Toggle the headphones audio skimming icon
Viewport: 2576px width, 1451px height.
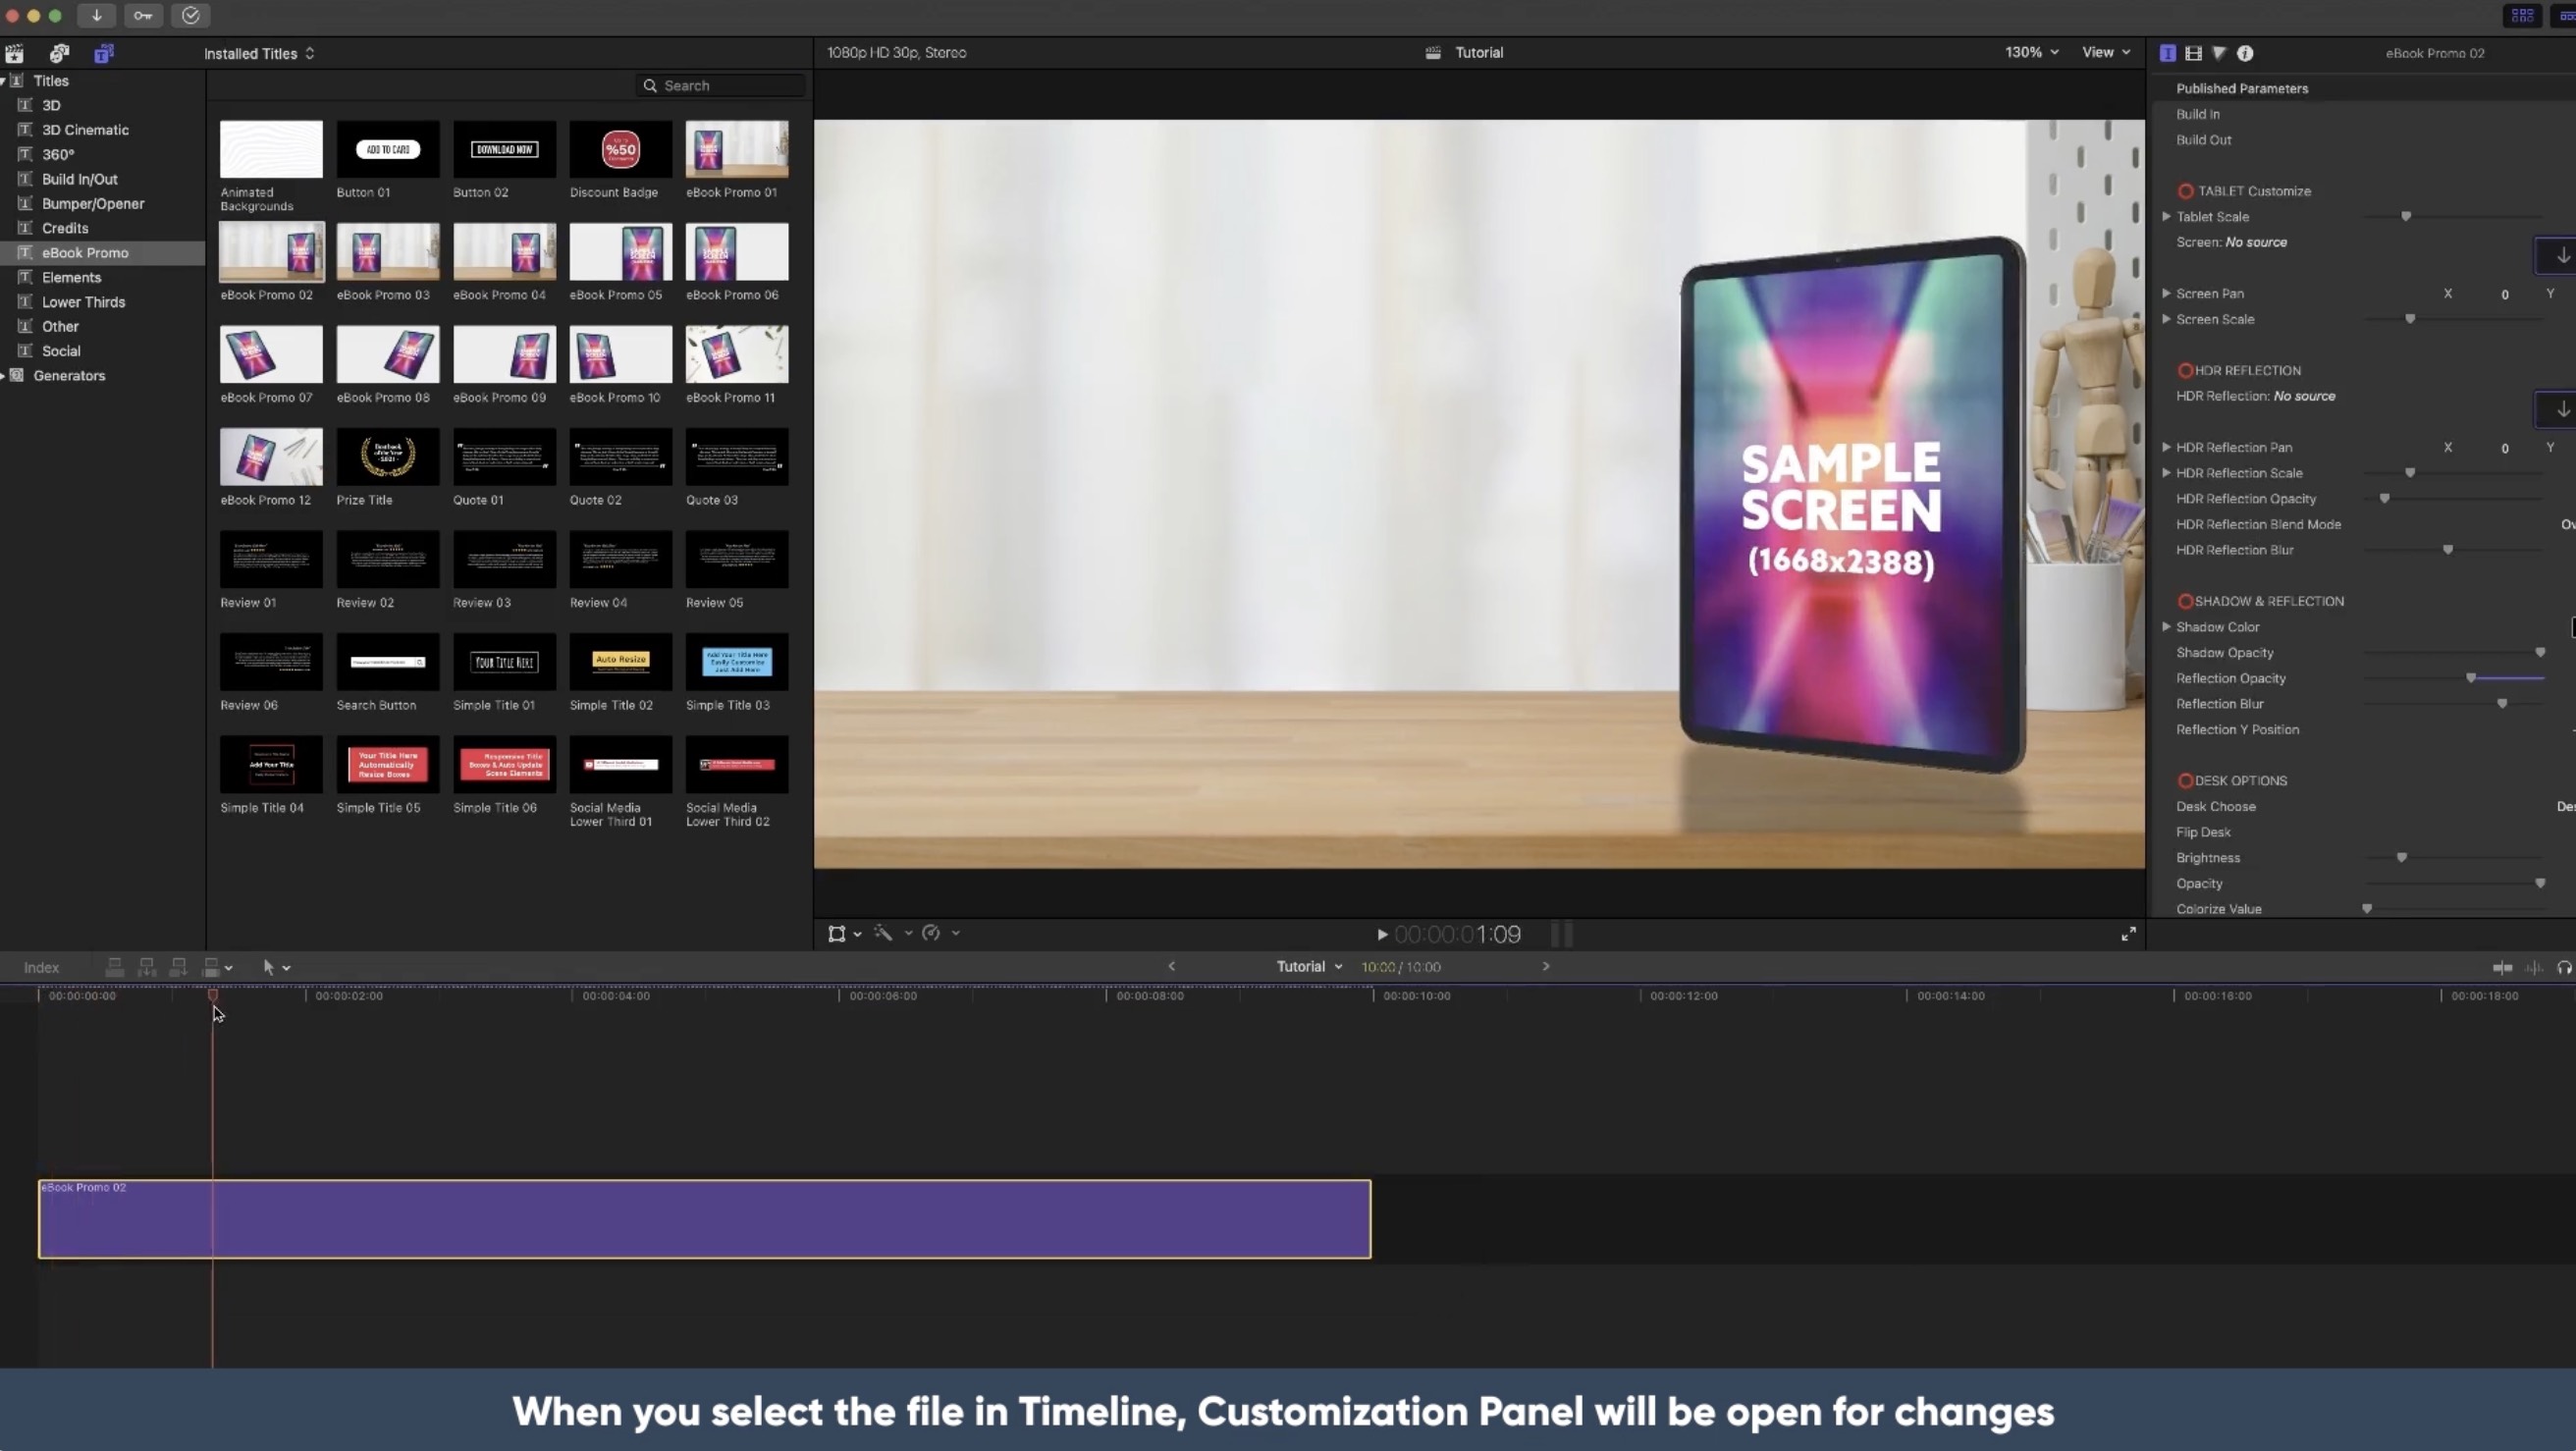click(2564, 967)
